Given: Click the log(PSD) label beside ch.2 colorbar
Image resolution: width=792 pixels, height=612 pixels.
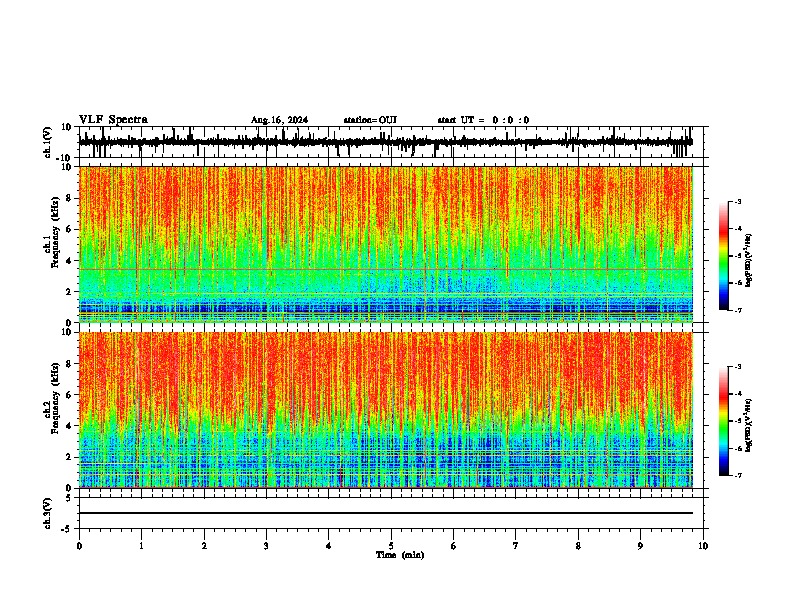Looking at the screenshot, I should pos(749,425).
